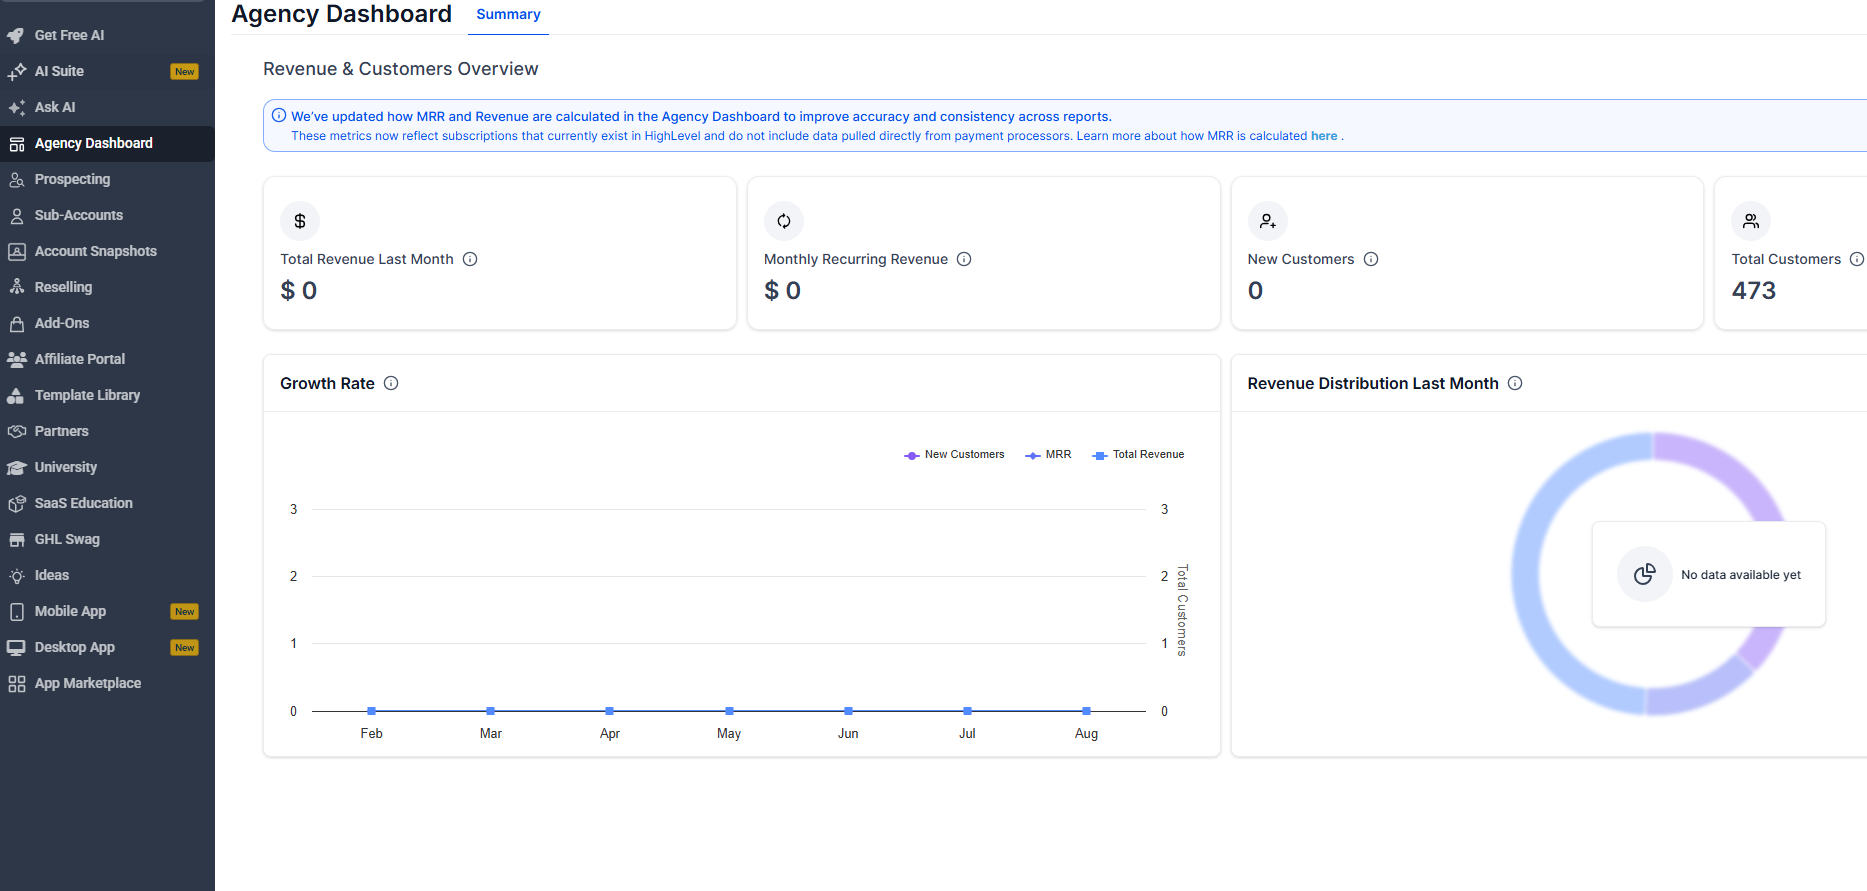Viewport: 1867px width, 891px height.
Task: Click the info icon in the blue notice banner
Action: click(x=279, y=115)
